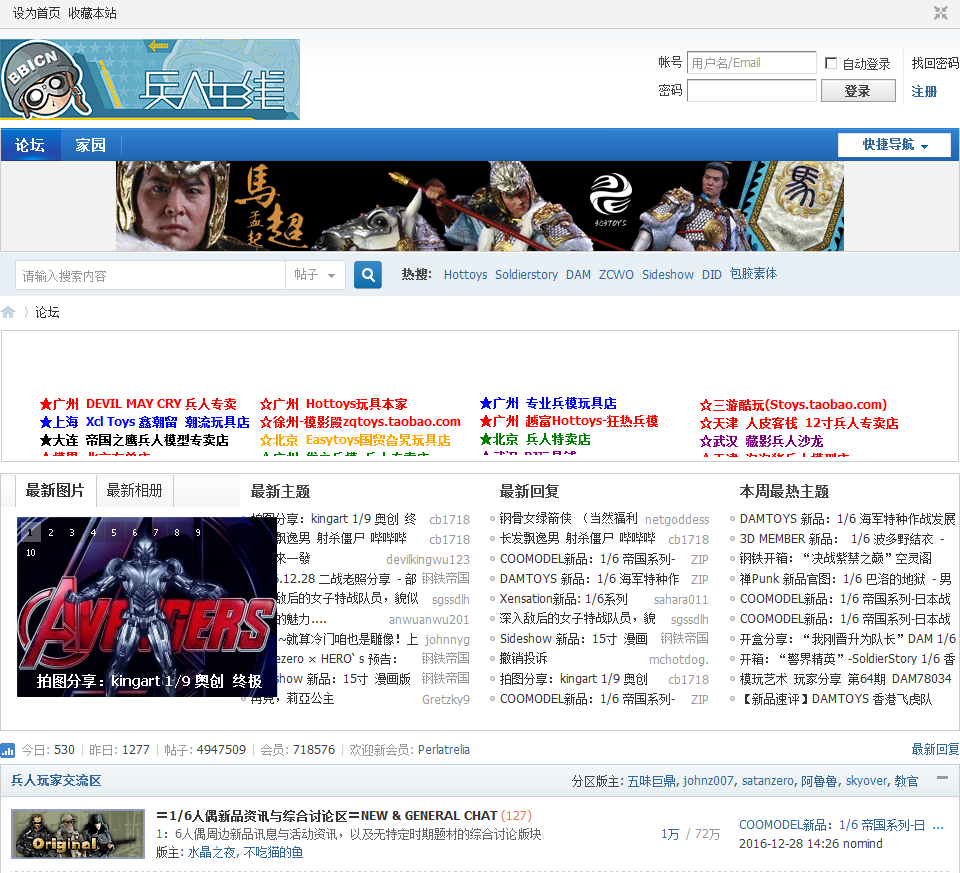The width and height of the screenshot is (960, 873).
Task: Focus the 密码 password field
Action: click(752, 91)
